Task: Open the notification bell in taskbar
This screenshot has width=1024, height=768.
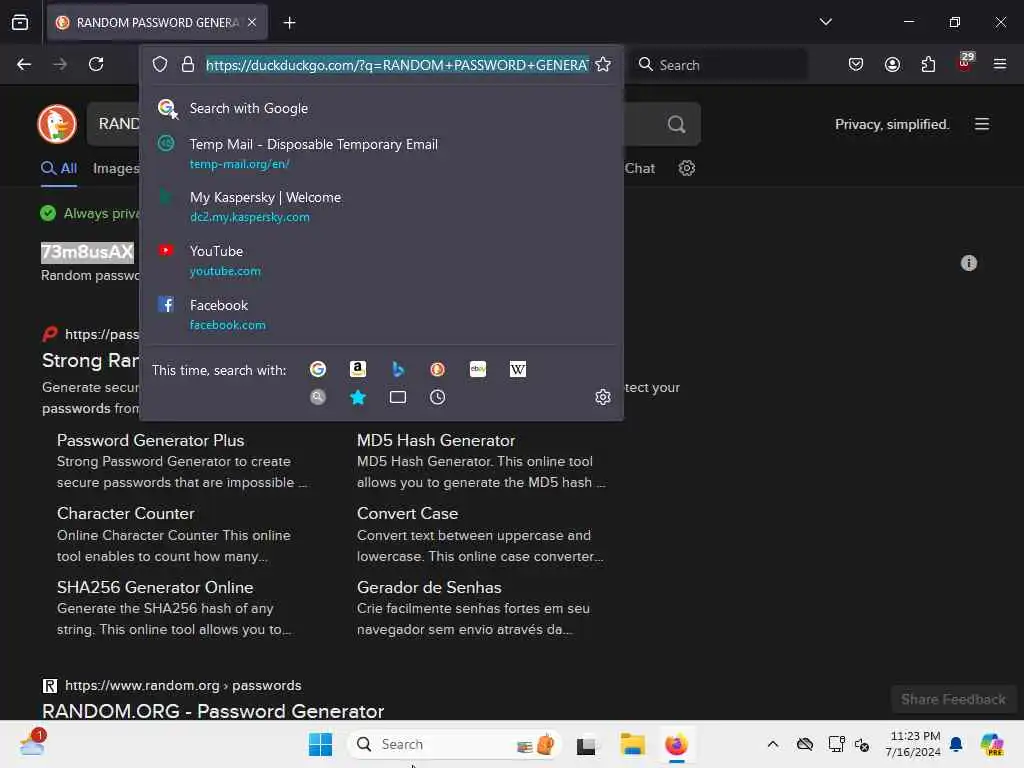Action: pyautogui.click(x=955, y=744)
